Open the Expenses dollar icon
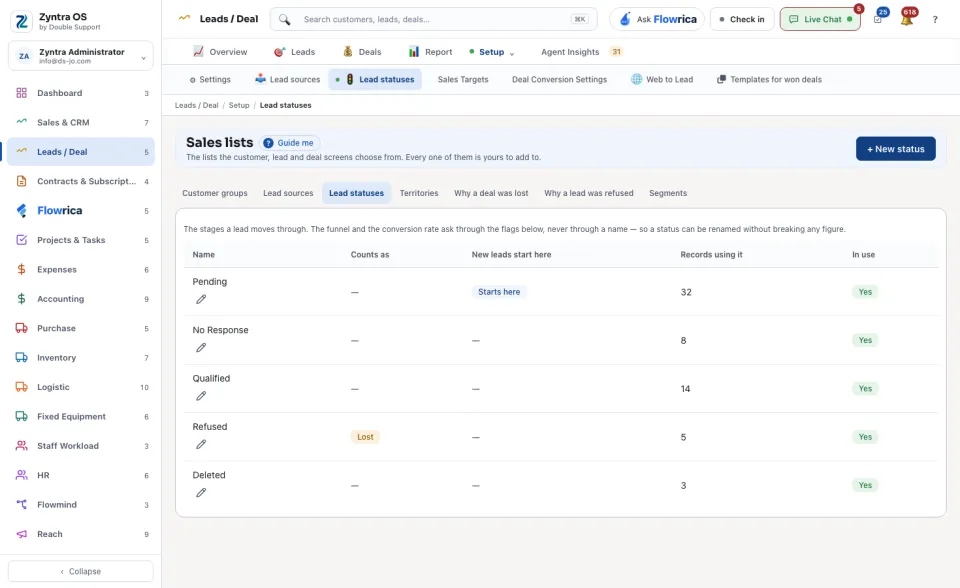 coord(21,270)
